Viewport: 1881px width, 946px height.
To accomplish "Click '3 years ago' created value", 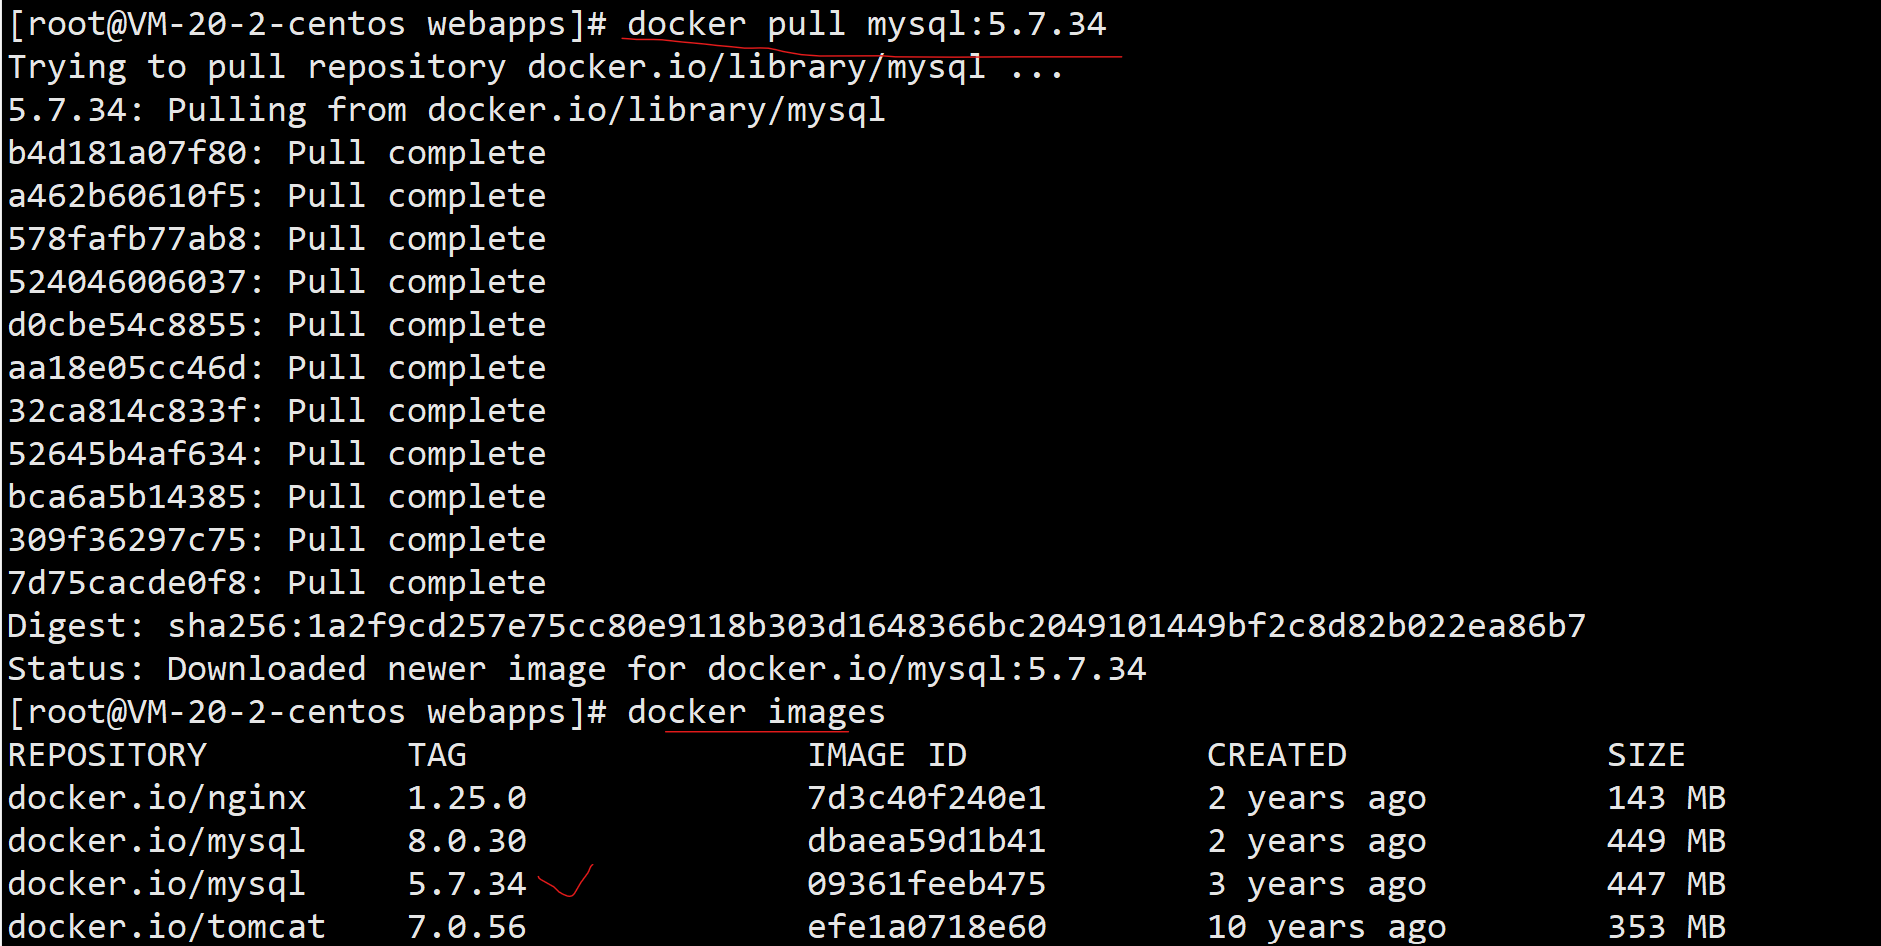I will tap(1317, 884).
